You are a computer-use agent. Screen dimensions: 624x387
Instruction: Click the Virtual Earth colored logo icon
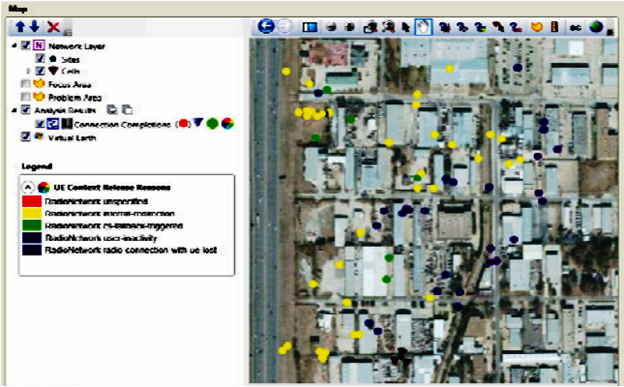click(39, 137)
